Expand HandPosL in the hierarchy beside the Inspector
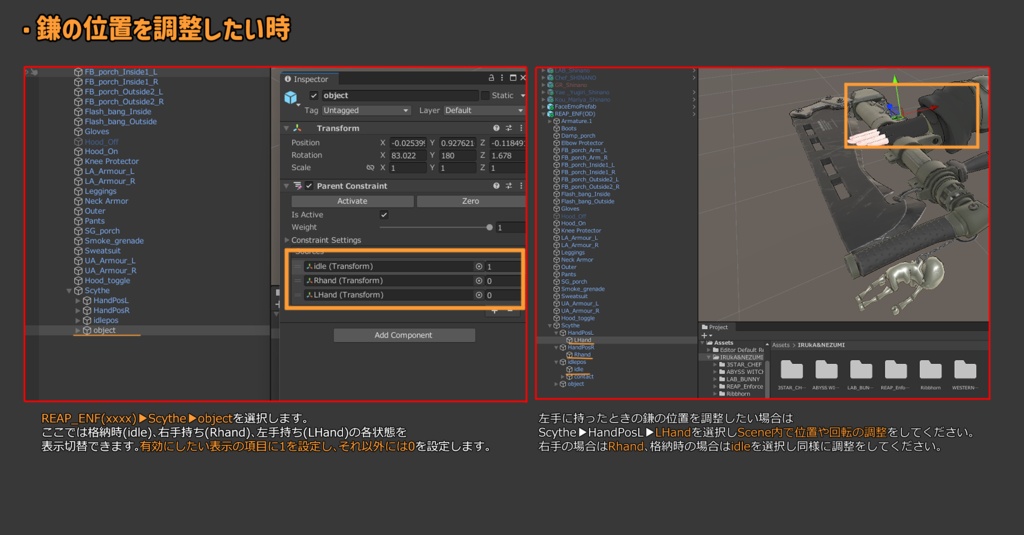 pos(78,301)
